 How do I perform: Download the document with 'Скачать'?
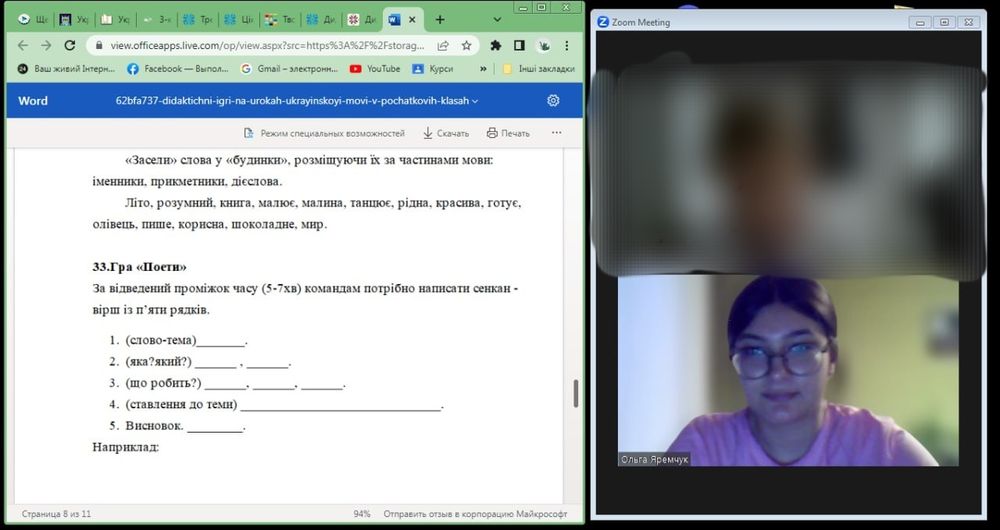pyautogui.click(x=446, y=133)
